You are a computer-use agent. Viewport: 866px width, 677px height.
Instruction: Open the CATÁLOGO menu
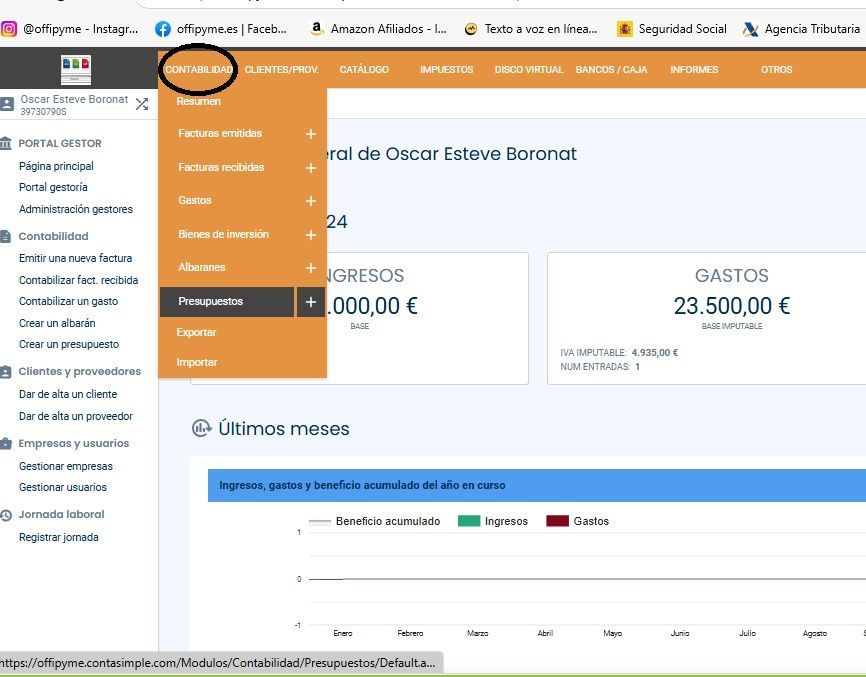[364, 70]
